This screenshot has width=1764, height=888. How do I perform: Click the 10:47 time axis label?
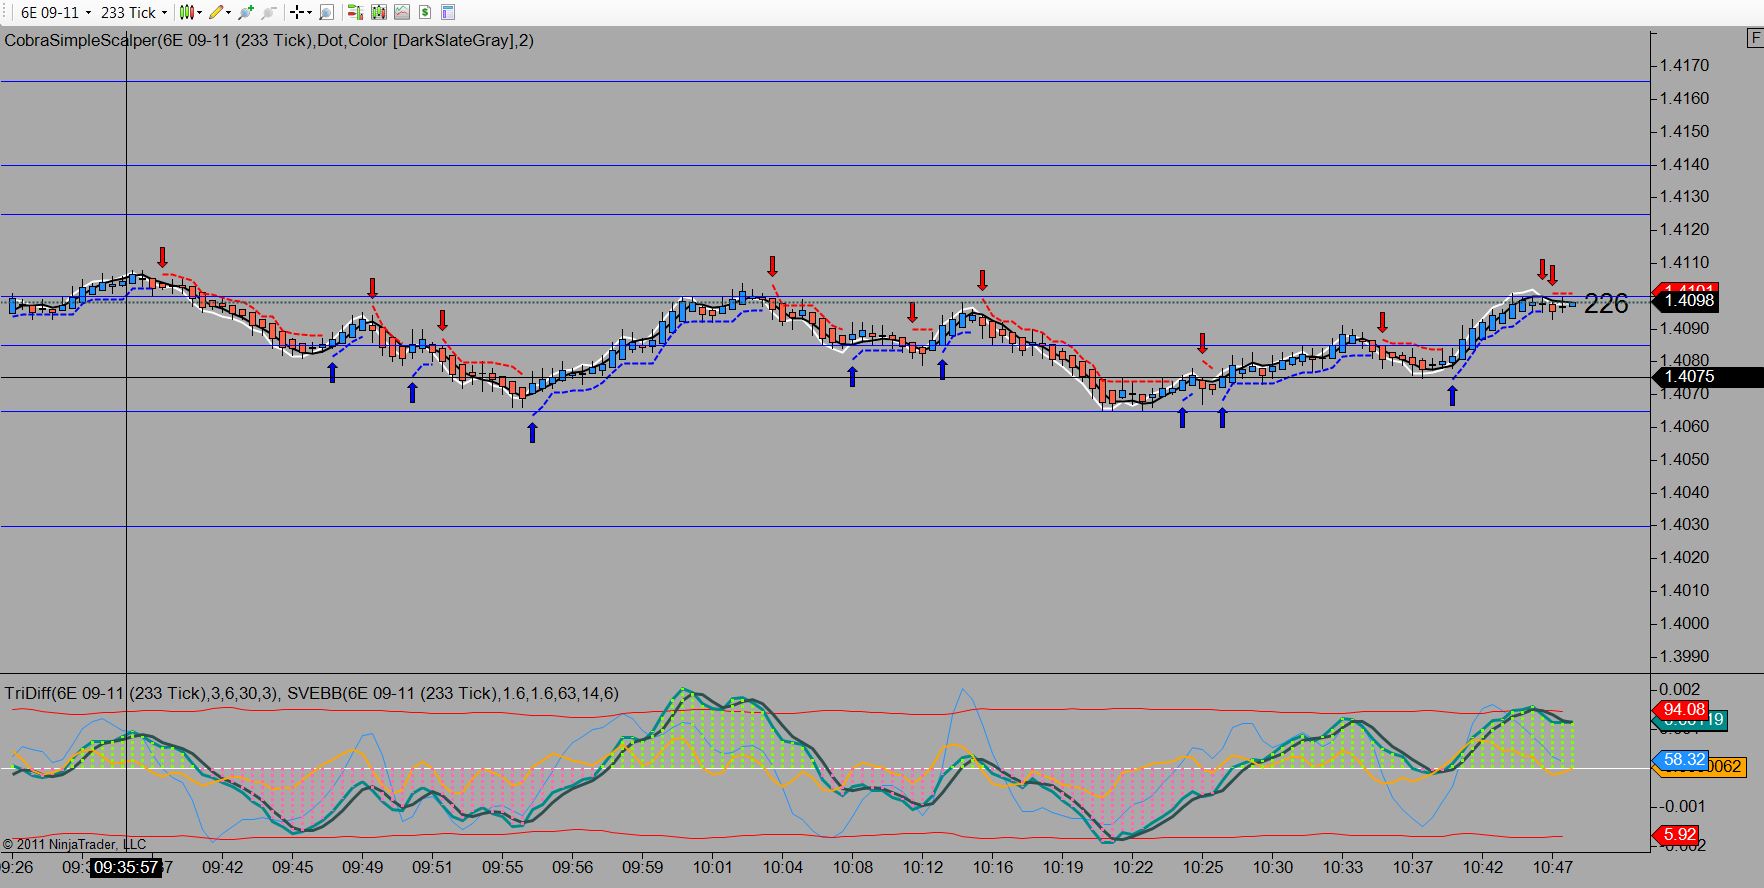1552,867
